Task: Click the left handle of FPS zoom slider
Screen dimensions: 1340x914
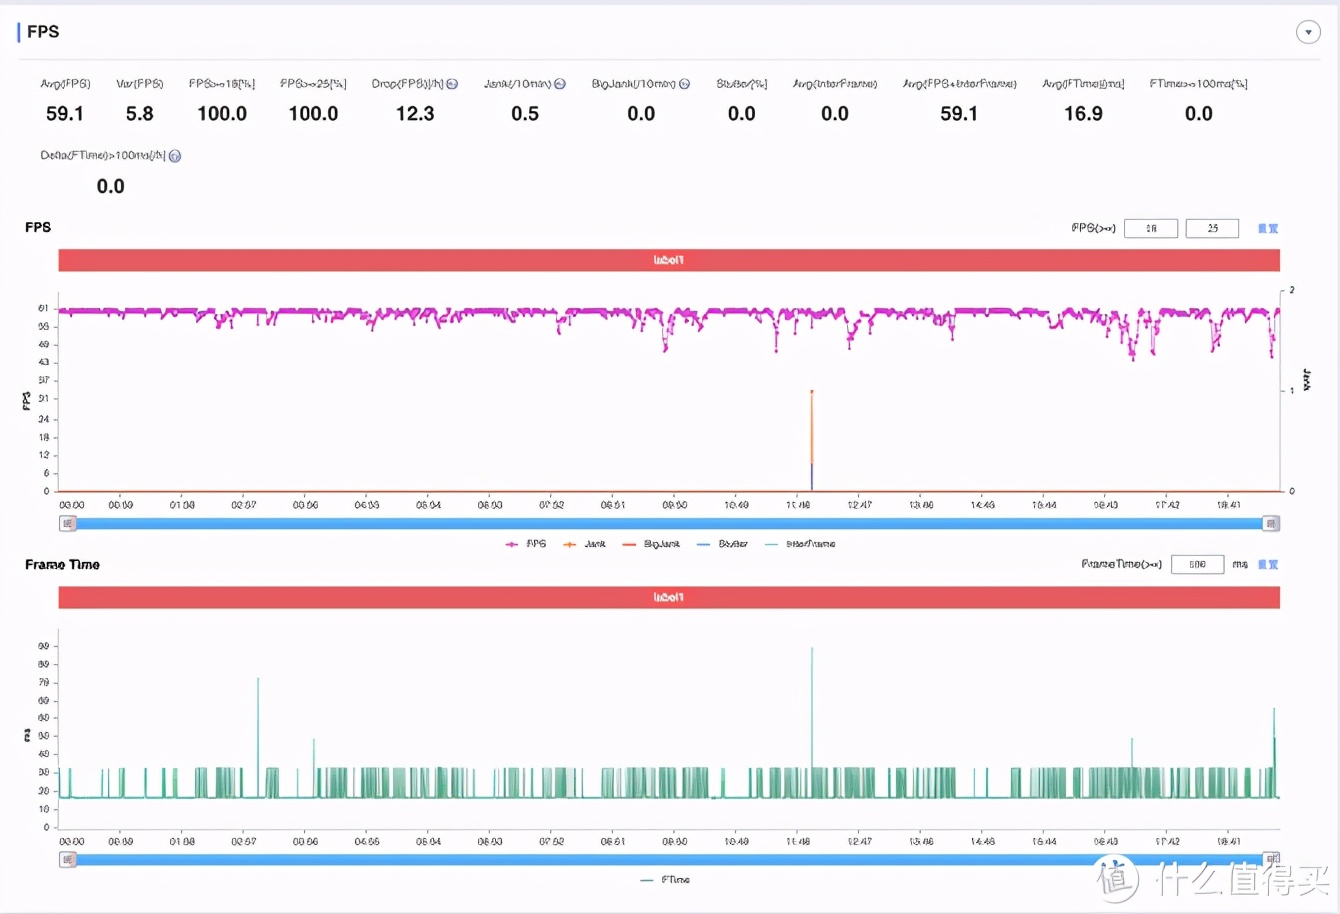Action: tap(67, 523)
